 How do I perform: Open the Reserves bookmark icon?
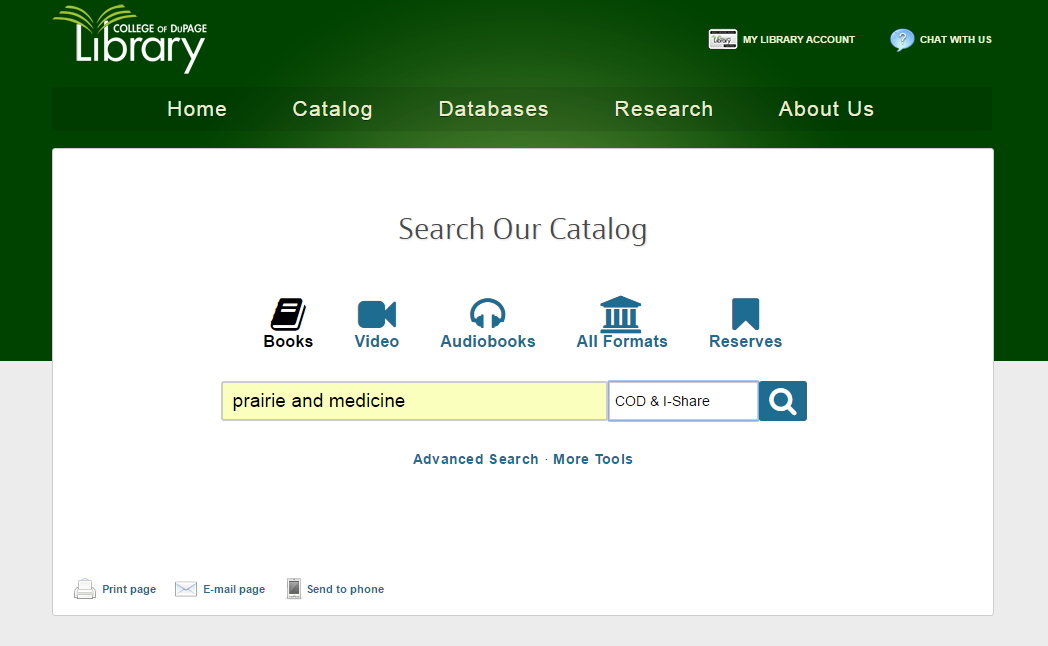point(745,314)
